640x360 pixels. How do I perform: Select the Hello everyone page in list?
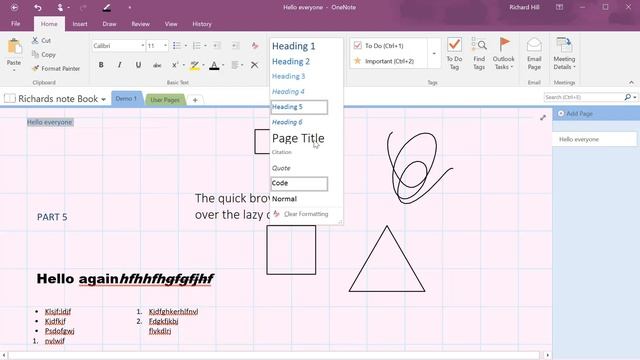coord(595,139)
